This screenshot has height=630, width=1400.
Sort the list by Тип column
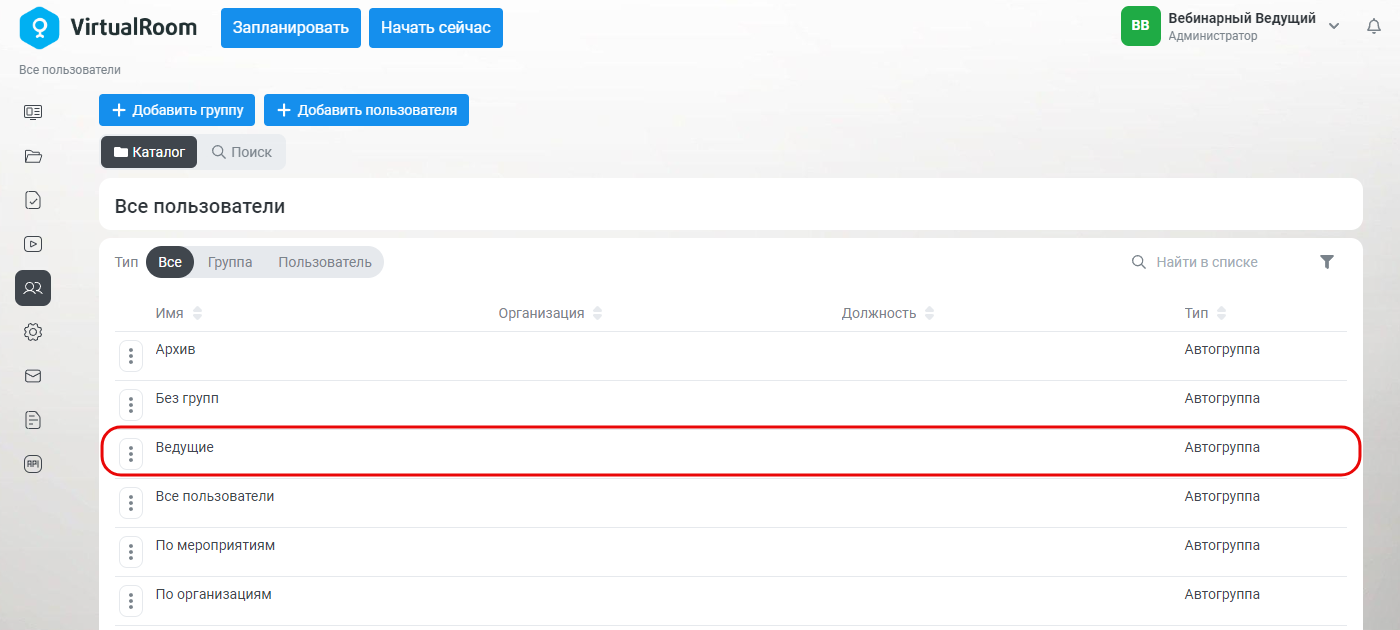click(x=1206, y=313)
